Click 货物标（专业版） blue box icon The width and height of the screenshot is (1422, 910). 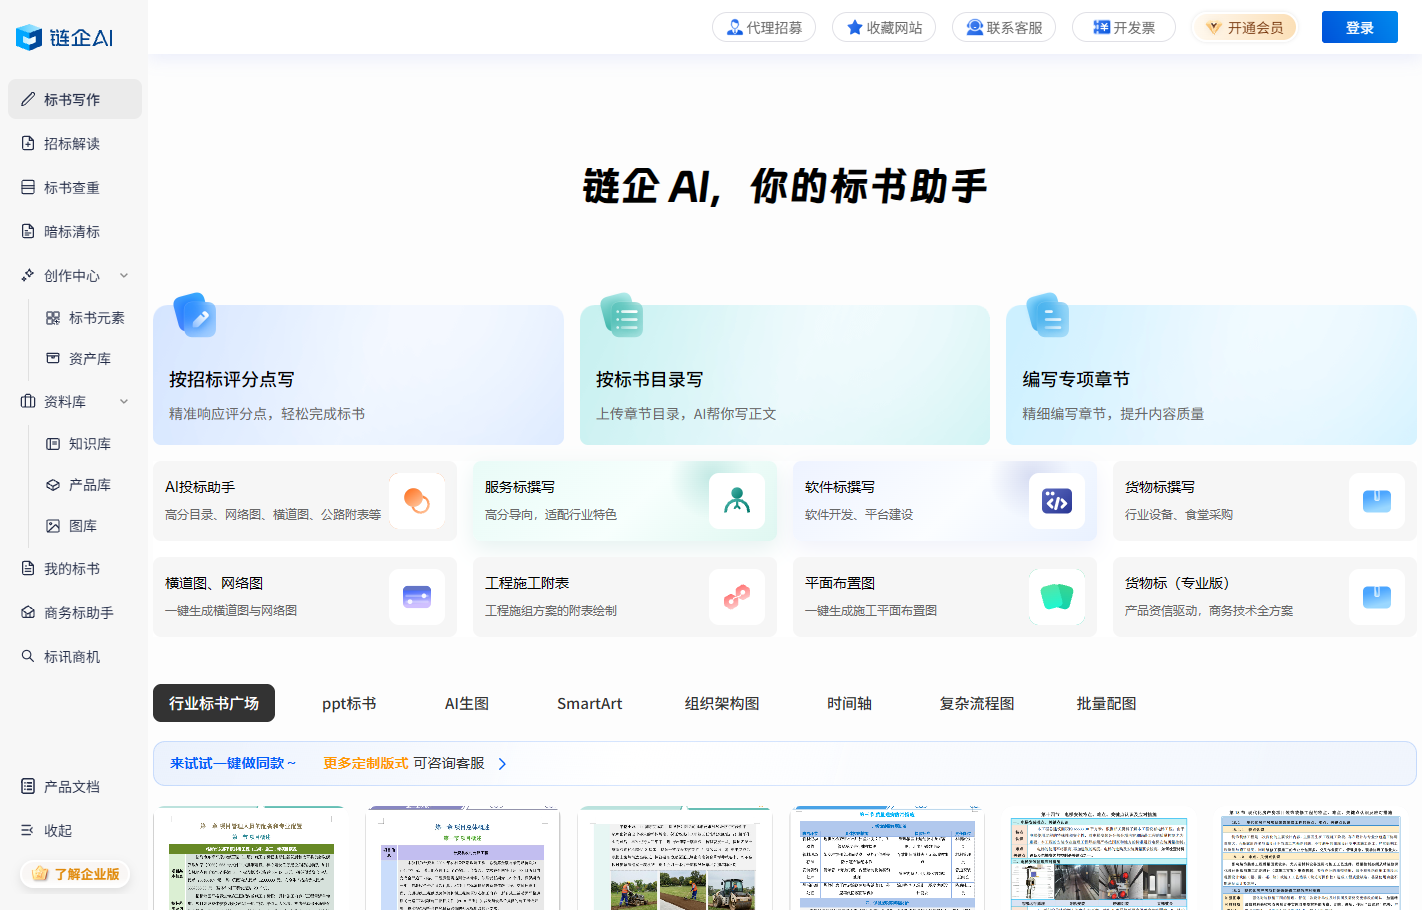tap(1377, 597)
